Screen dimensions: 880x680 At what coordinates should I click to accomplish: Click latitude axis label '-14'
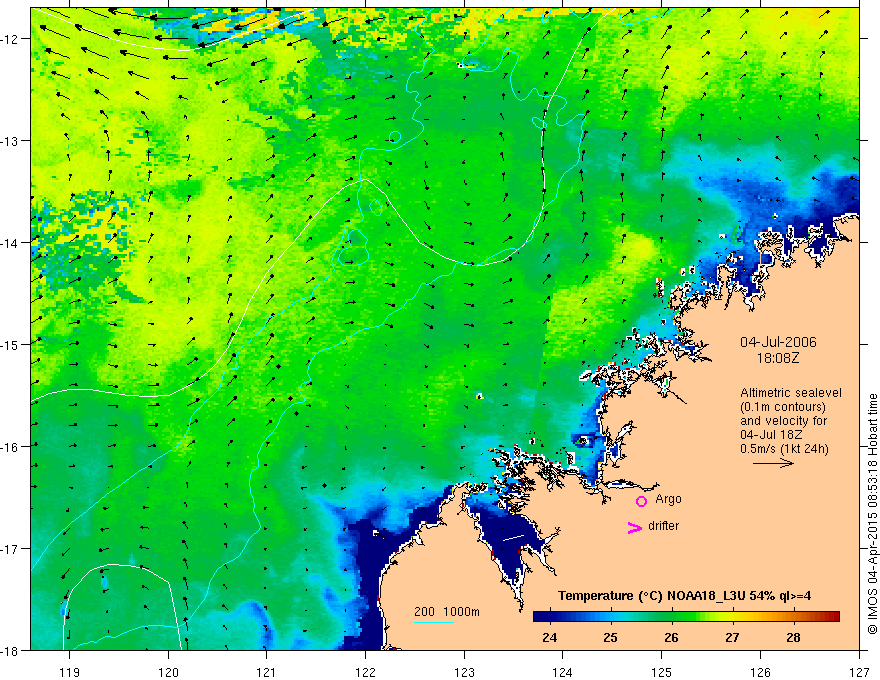[x=11, y=243]
